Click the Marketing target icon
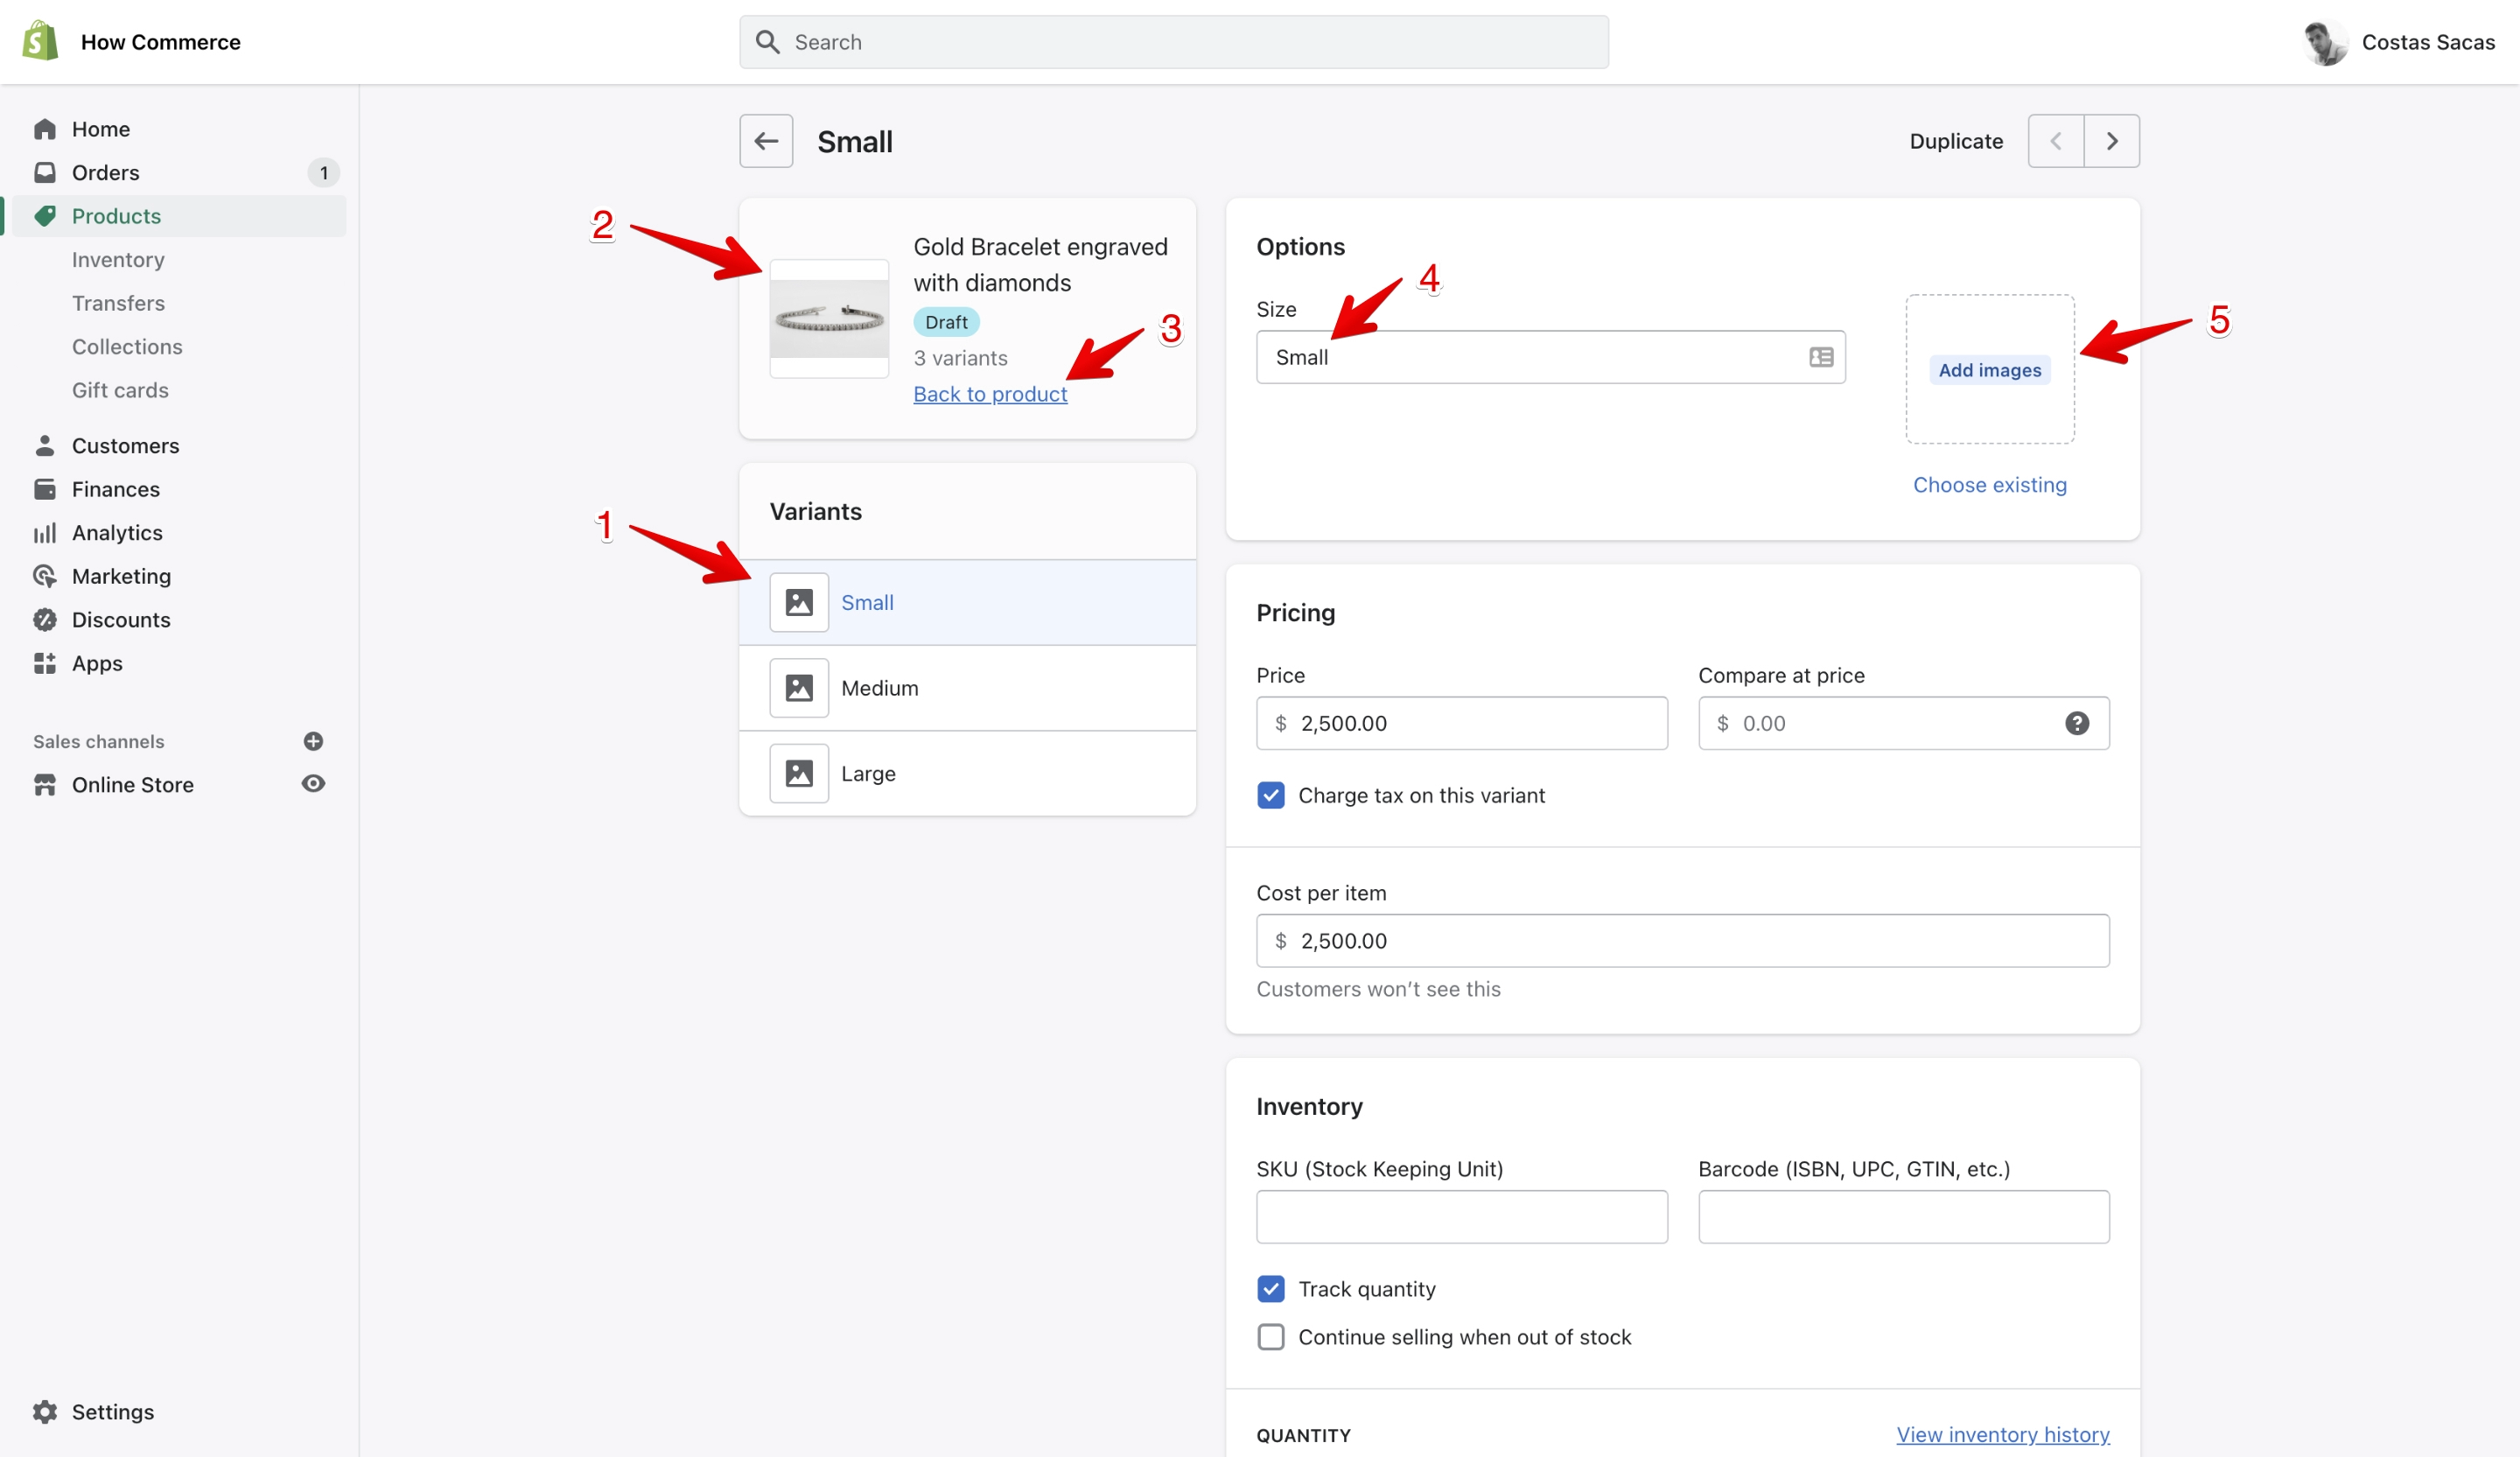This screenshot has height=1457, width=2520. pyautogui.click(x=45, y=576)
